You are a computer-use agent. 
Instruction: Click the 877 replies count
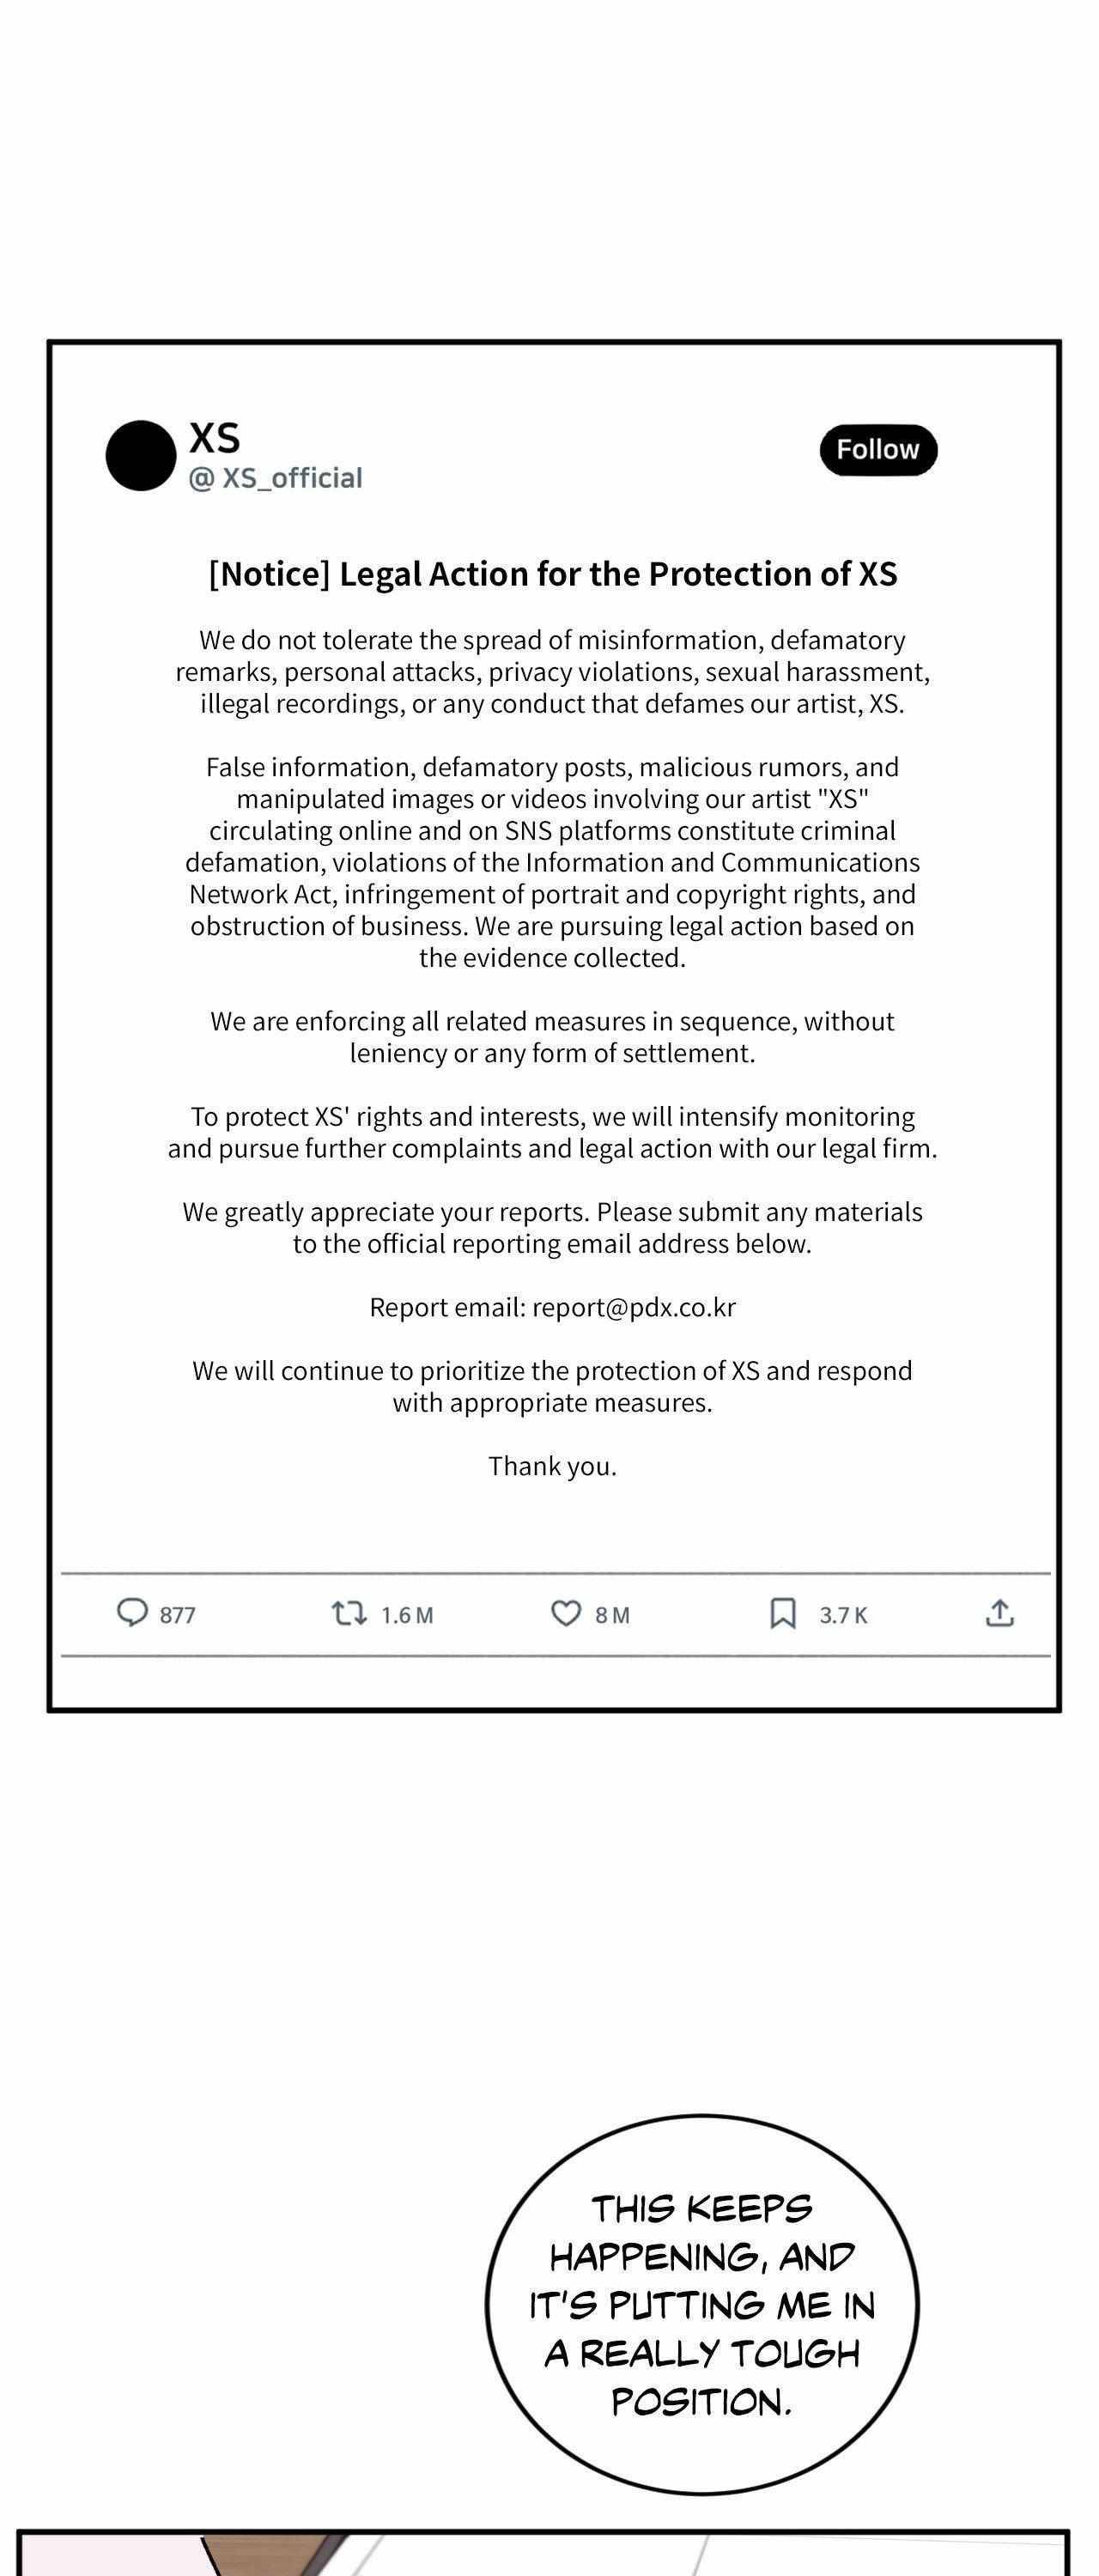[178, 1615]
